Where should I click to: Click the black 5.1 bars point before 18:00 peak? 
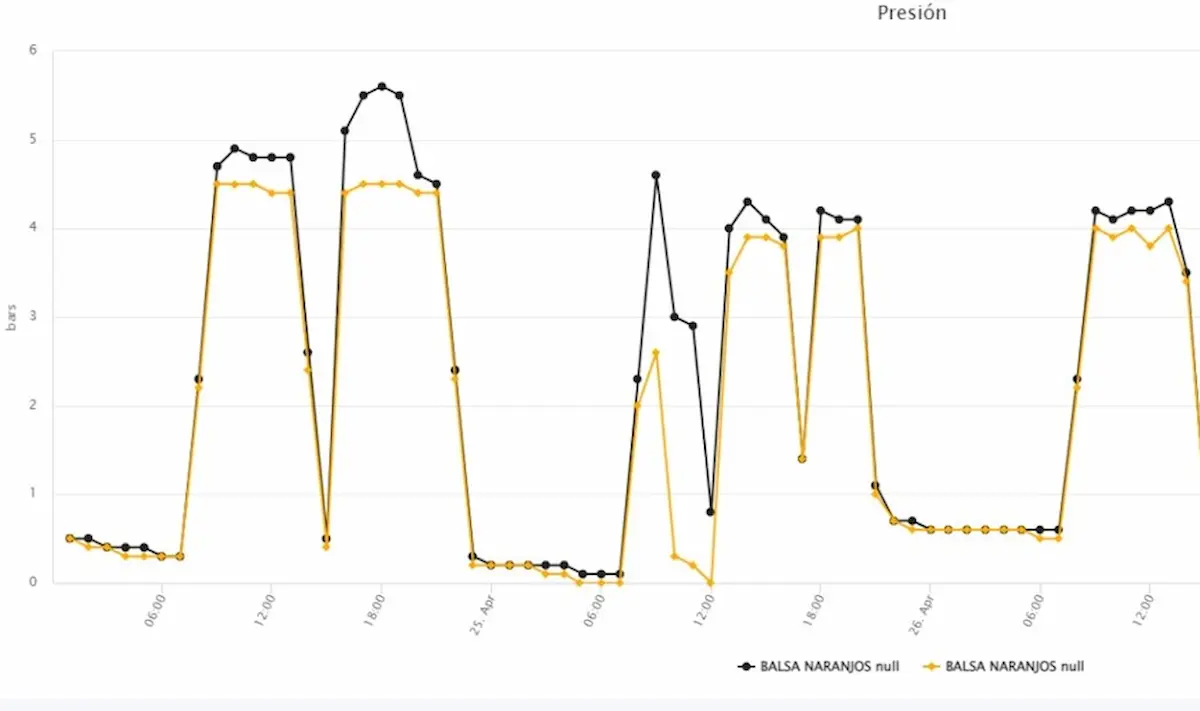click(x=345, y=130)
